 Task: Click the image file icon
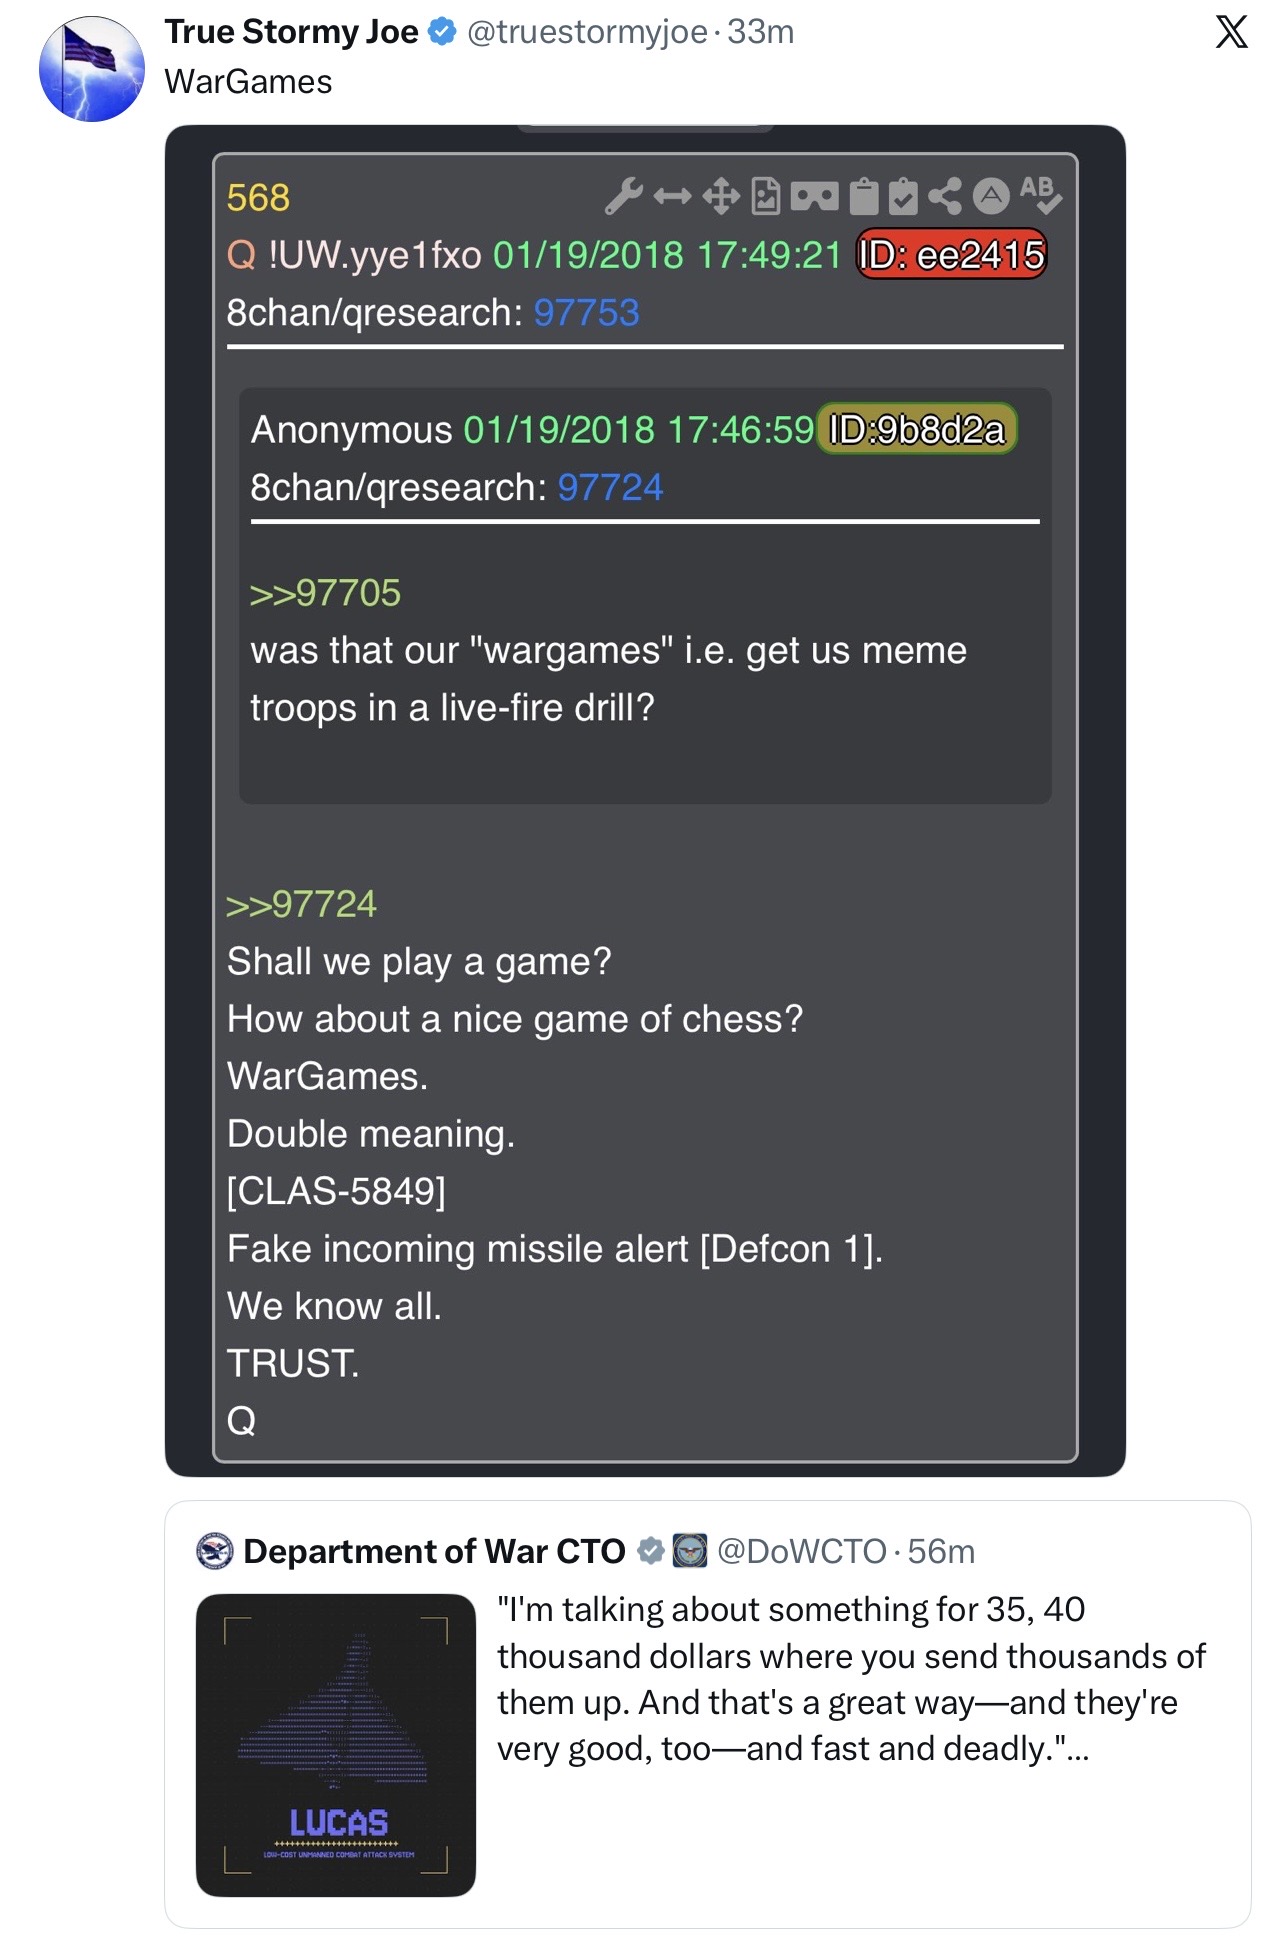click(x=766, y=197)
